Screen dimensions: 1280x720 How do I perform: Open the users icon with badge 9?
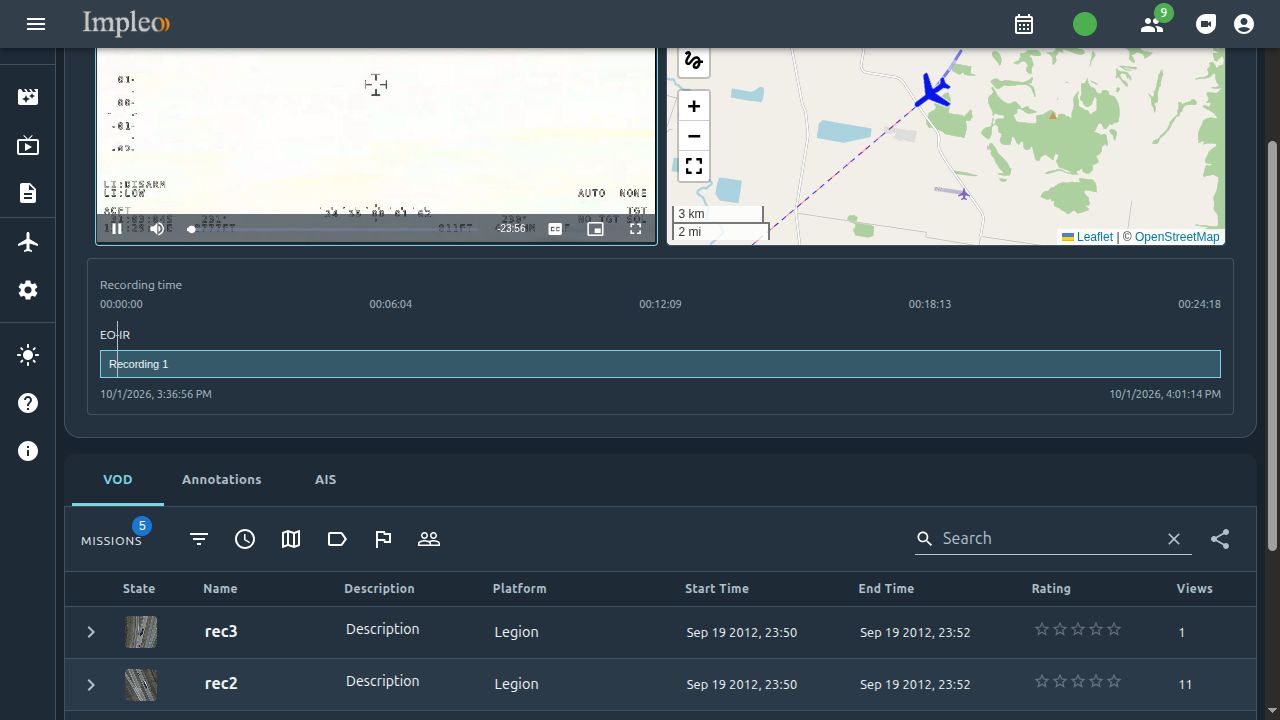(1152, 24)
